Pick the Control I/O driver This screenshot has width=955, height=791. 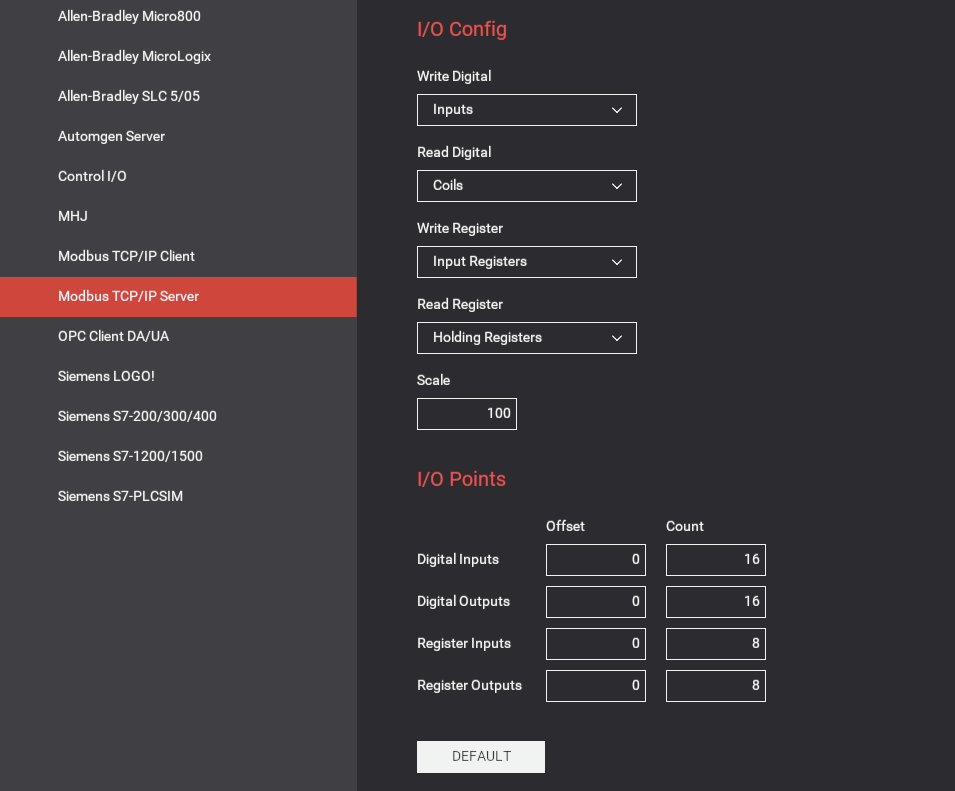(178, 176)
